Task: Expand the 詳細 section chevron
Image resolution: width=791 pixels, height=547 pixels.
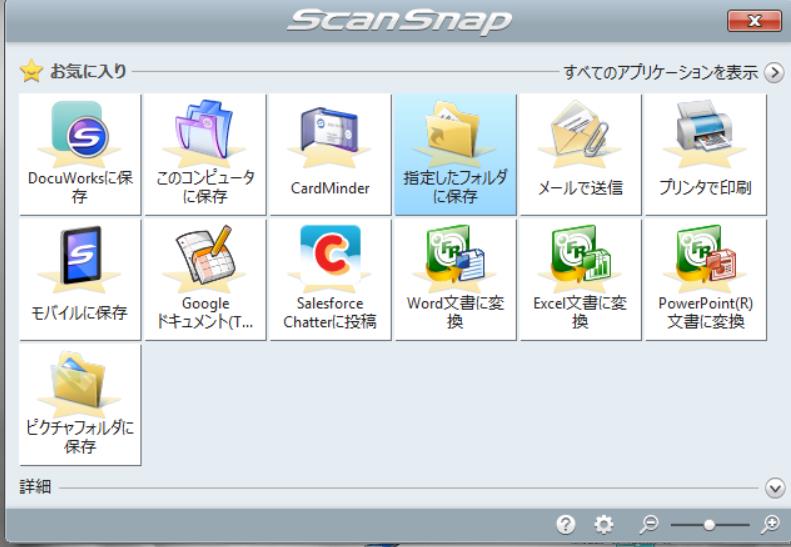Action: 774,488
